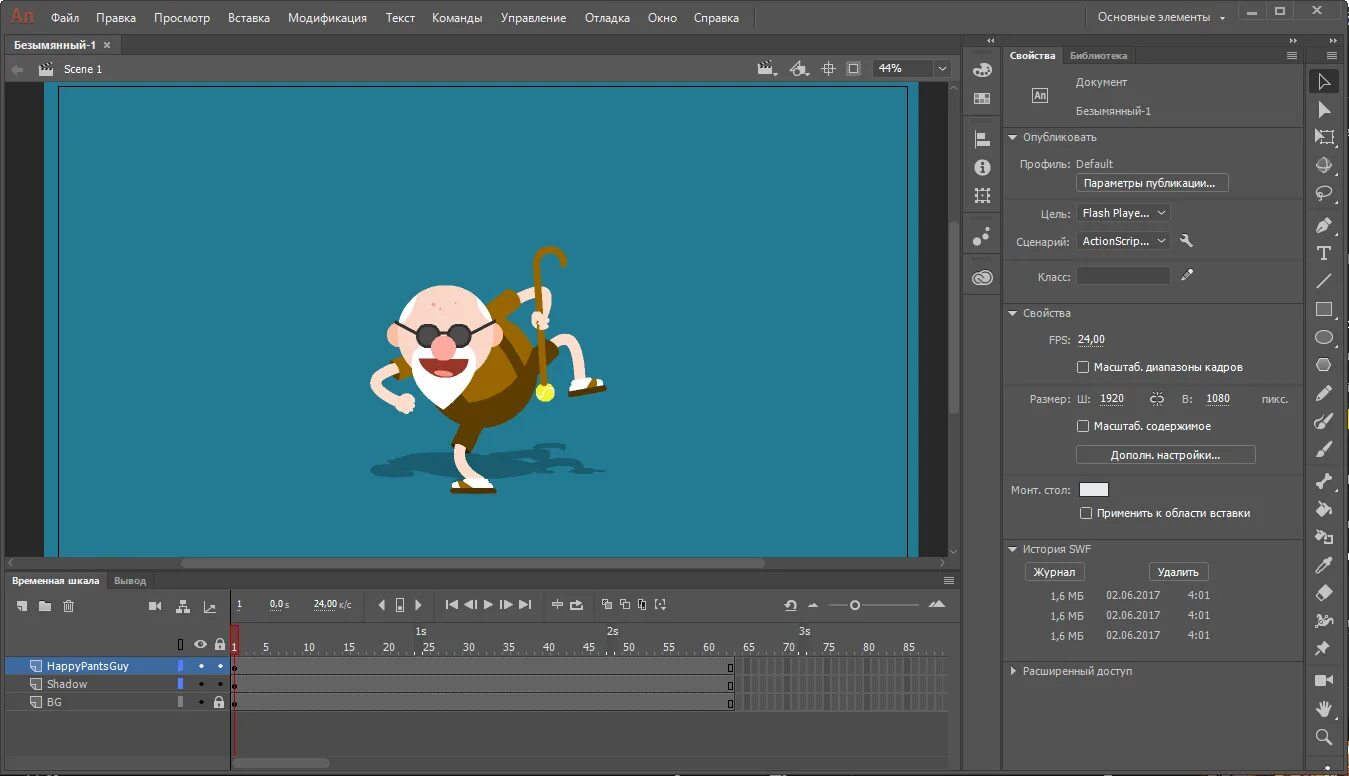
Task: Enable Масштаб. диапазоны кадров checkbox
Action: [x=1083, y=367]
